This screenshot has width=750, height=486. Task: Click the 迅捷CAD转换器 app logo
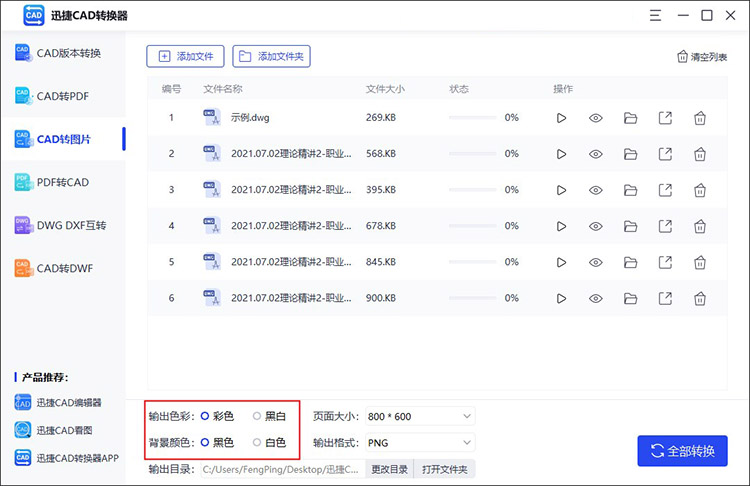[x=34, y=15]
